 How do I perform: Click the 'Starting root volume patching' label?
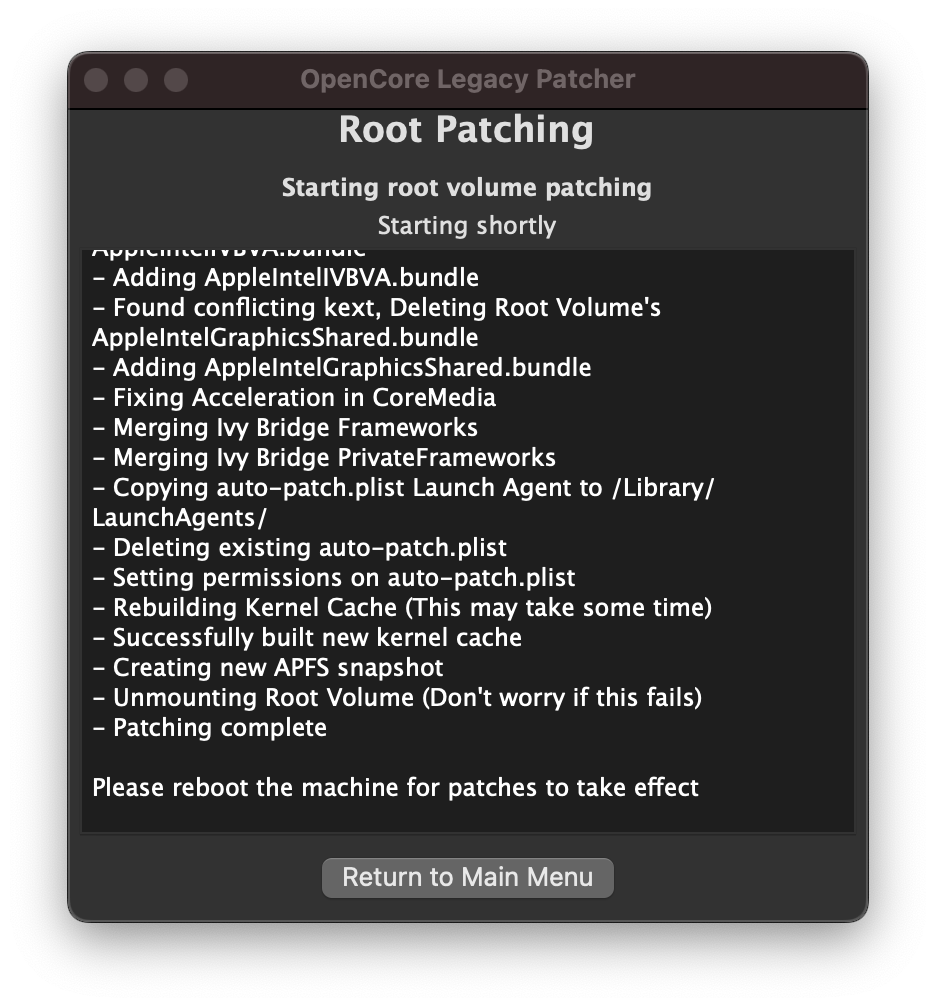(466, 188)
